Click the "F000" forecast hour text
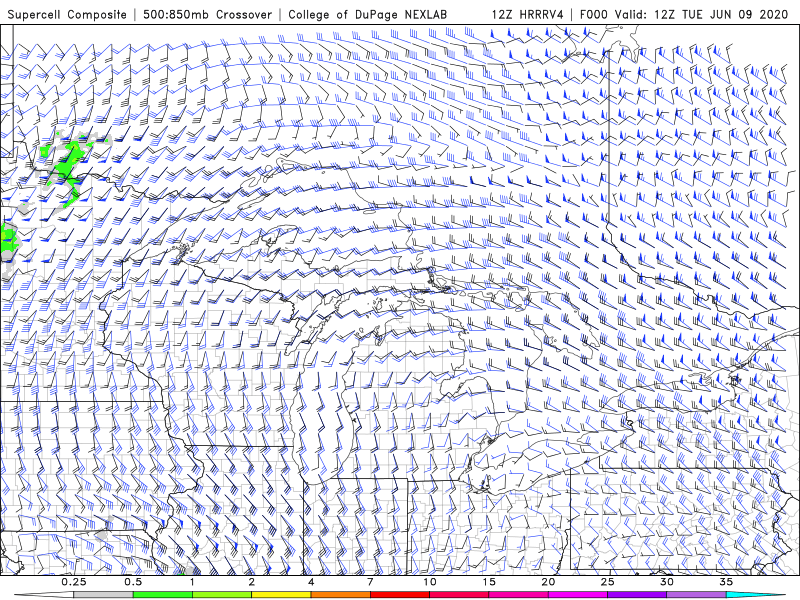Screen dimensions: 800x600 [x=595, y=15]
